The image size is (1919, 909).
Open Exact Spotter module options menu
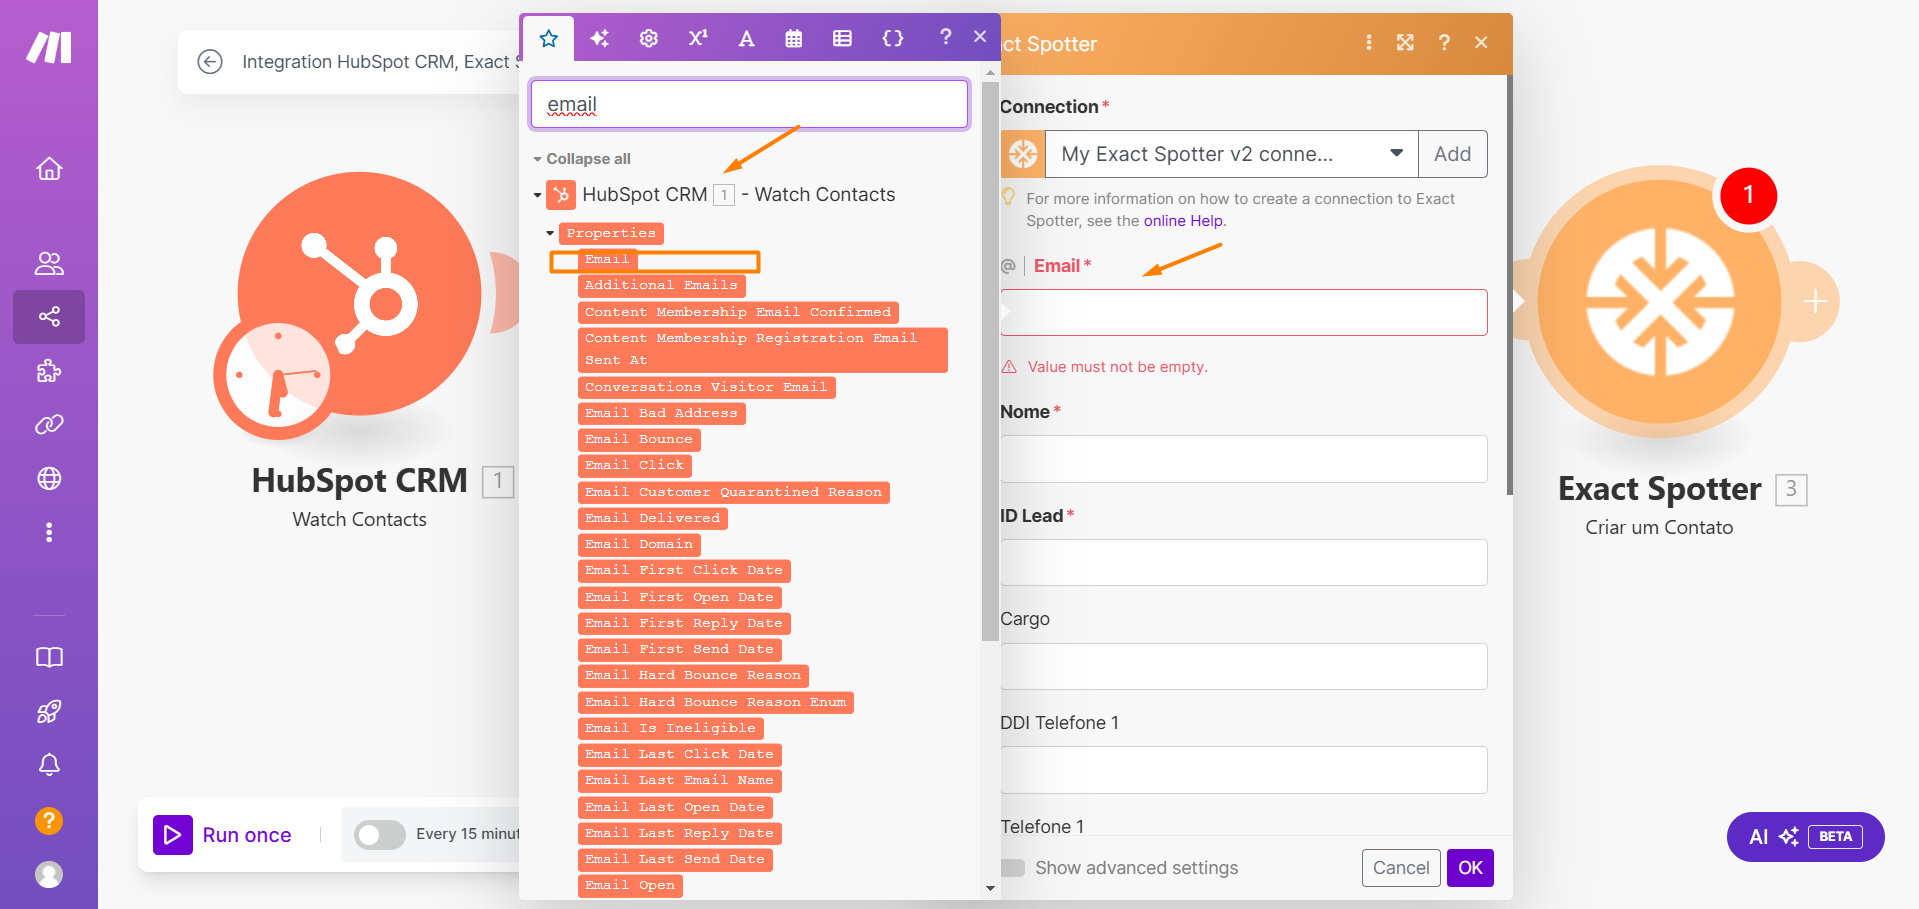1369,43
